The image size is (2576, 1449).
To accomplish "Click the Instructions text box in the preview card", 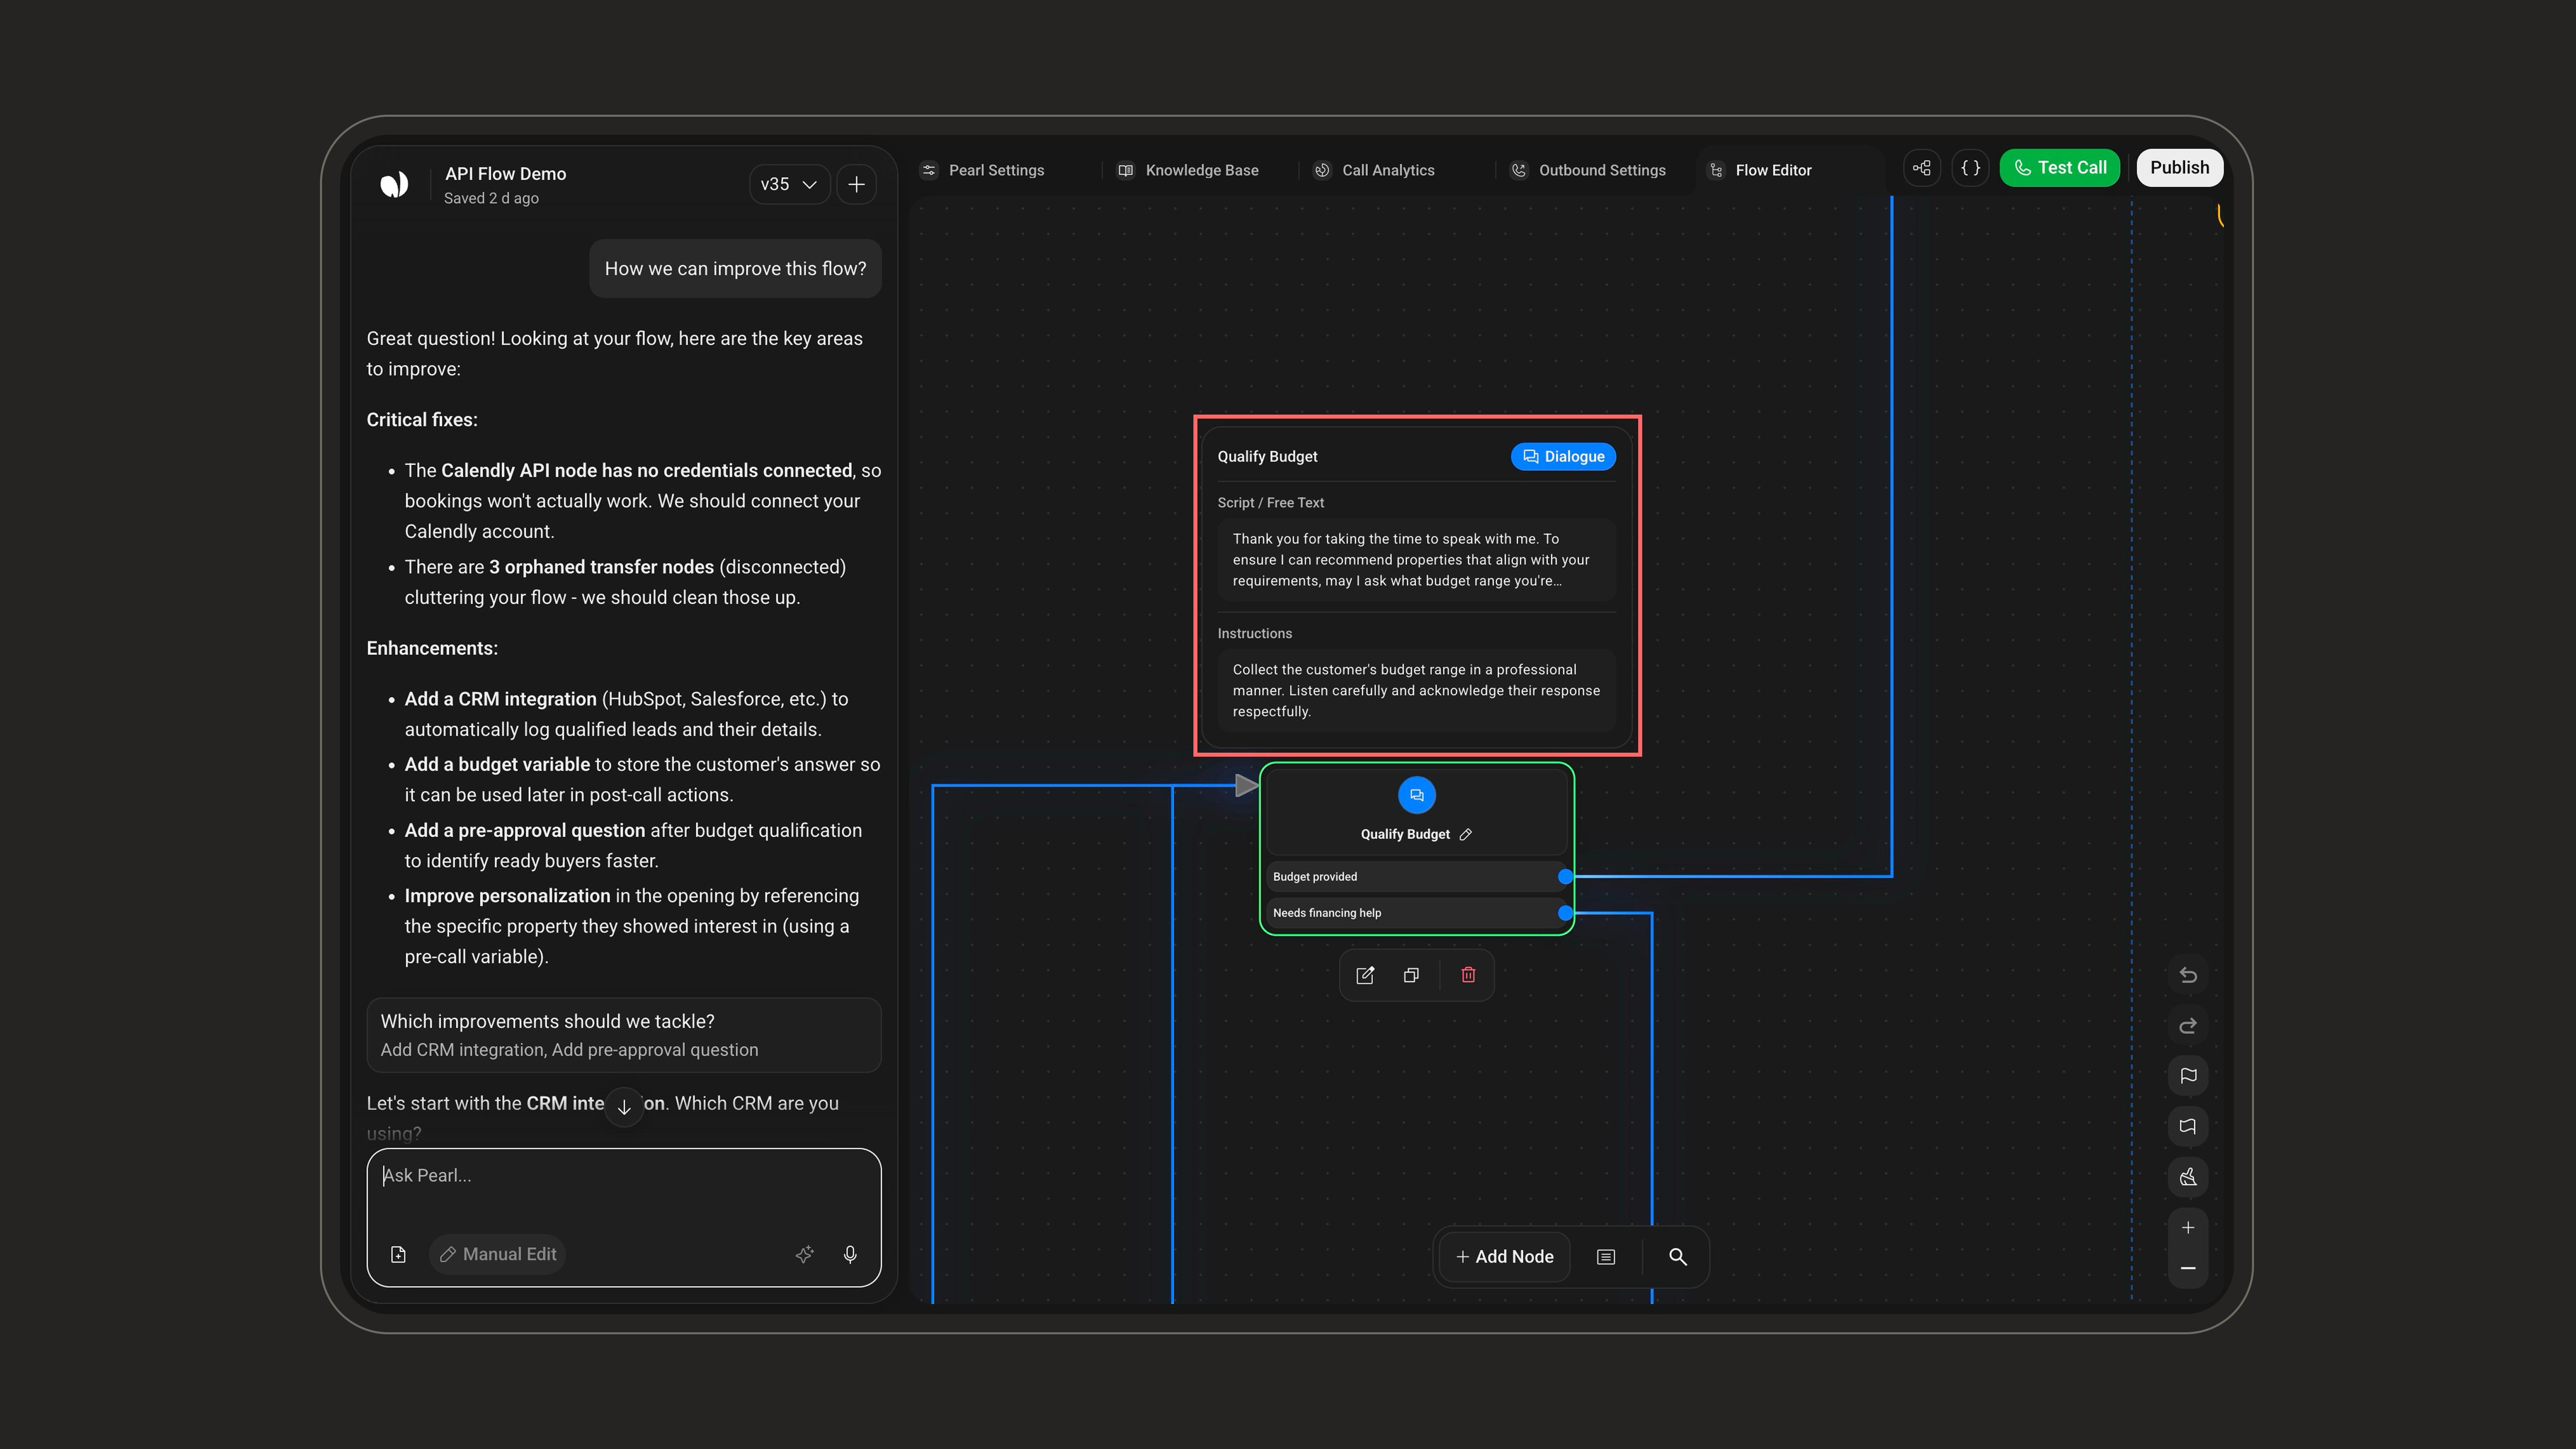I will pos(1416,691).
